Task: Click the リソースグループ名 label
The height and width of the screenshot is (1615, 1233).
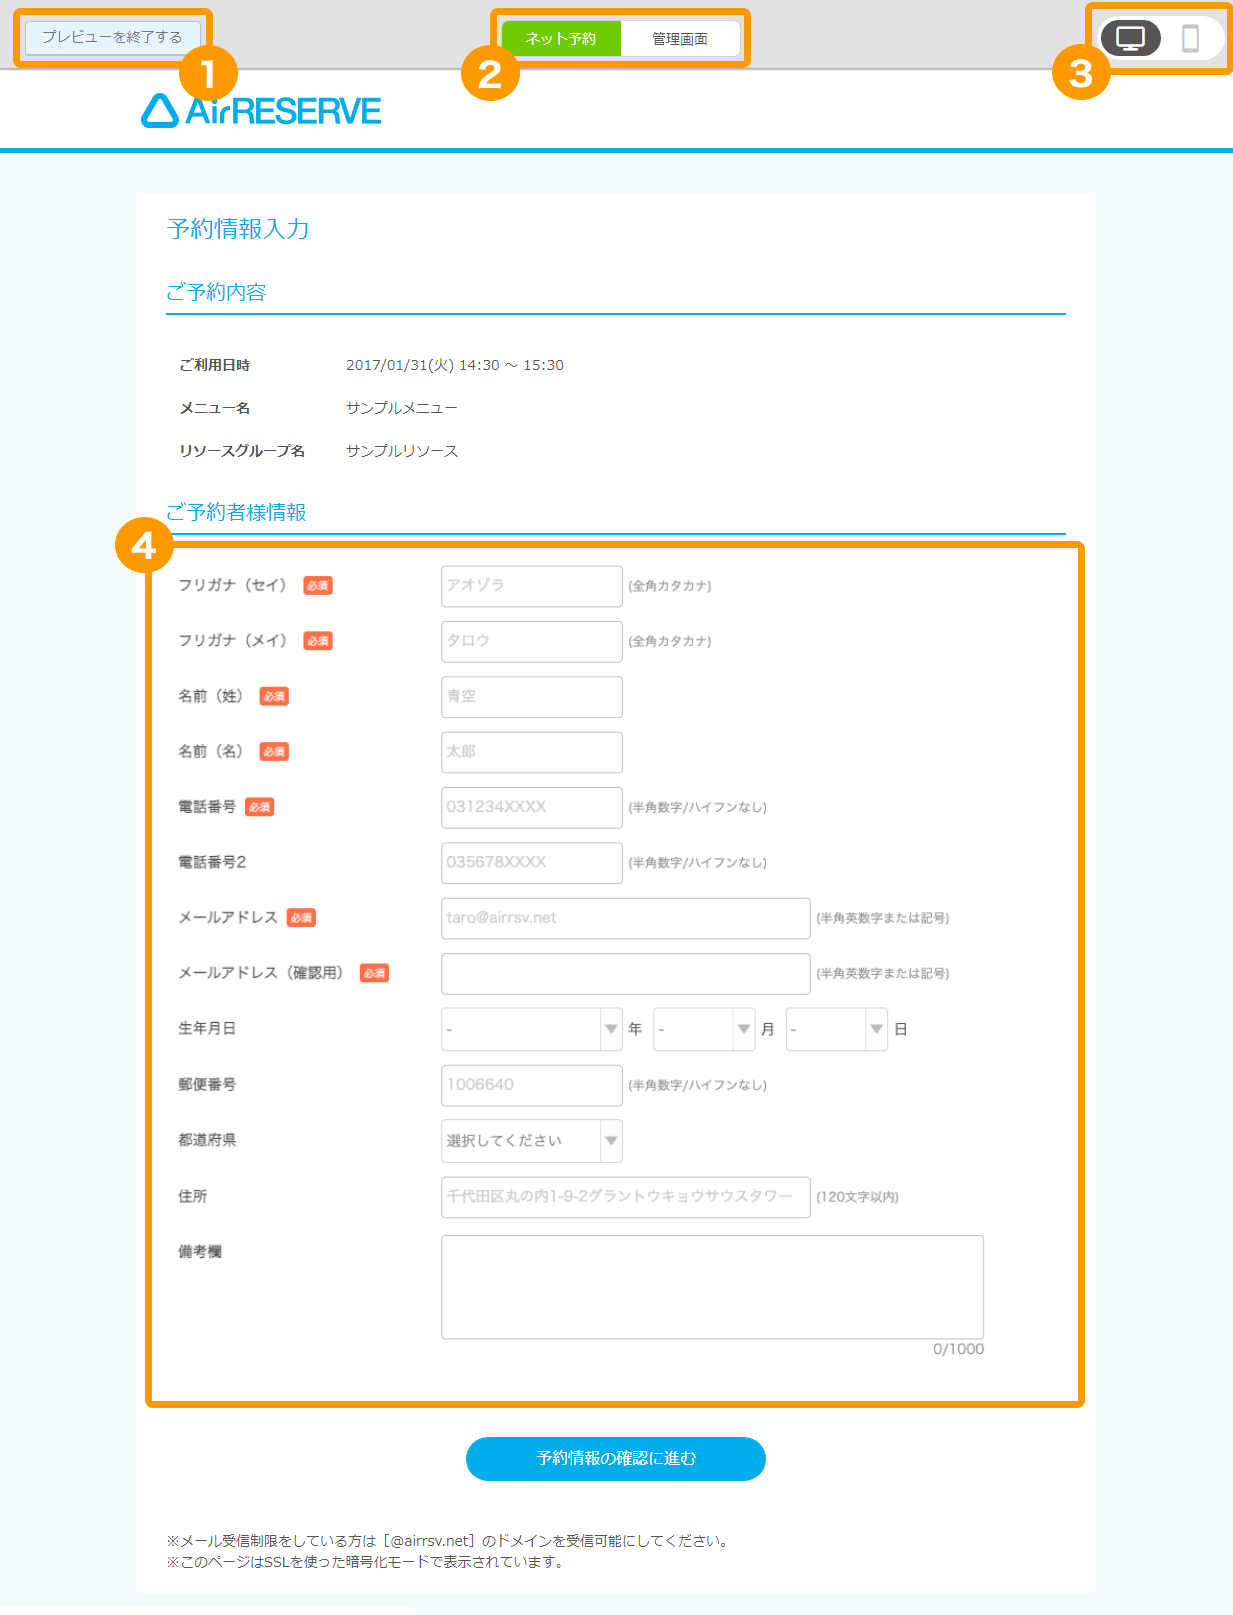Action: coord(242,451)
